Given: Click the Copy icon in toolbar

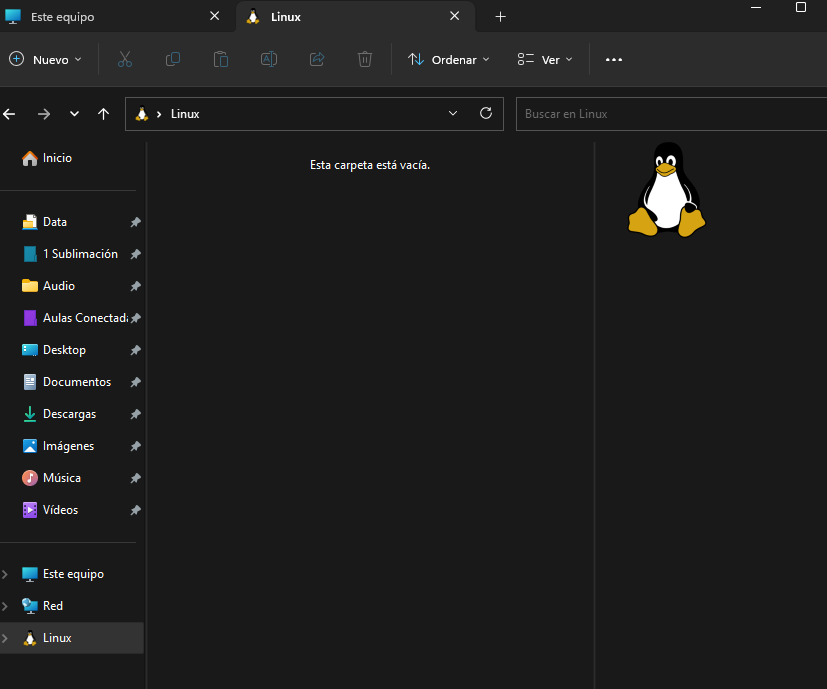Looking at the screenshot, I should pos(172,59).
